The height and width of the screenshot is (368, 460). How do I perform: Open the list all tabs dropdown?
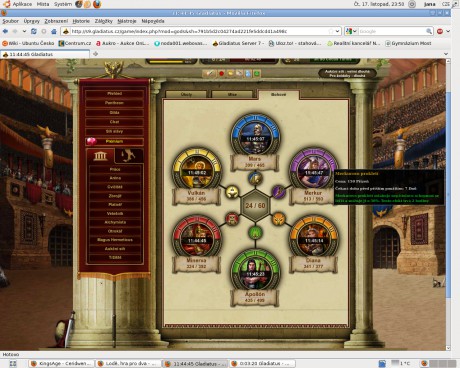tap(446, 54)
